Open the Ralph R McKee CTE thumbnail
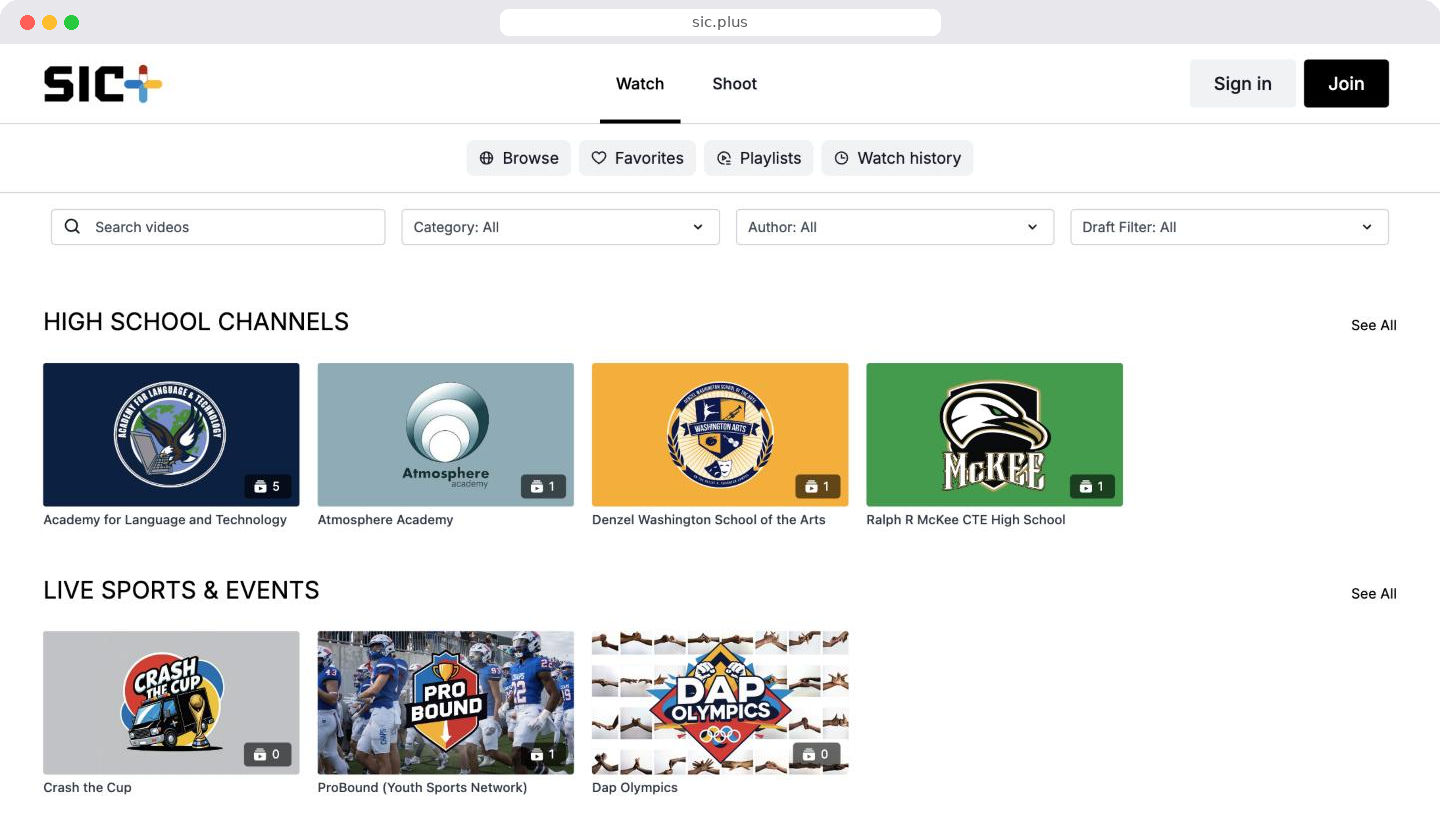This screenshot has width=1440, height=834. [x=995, y=435]
